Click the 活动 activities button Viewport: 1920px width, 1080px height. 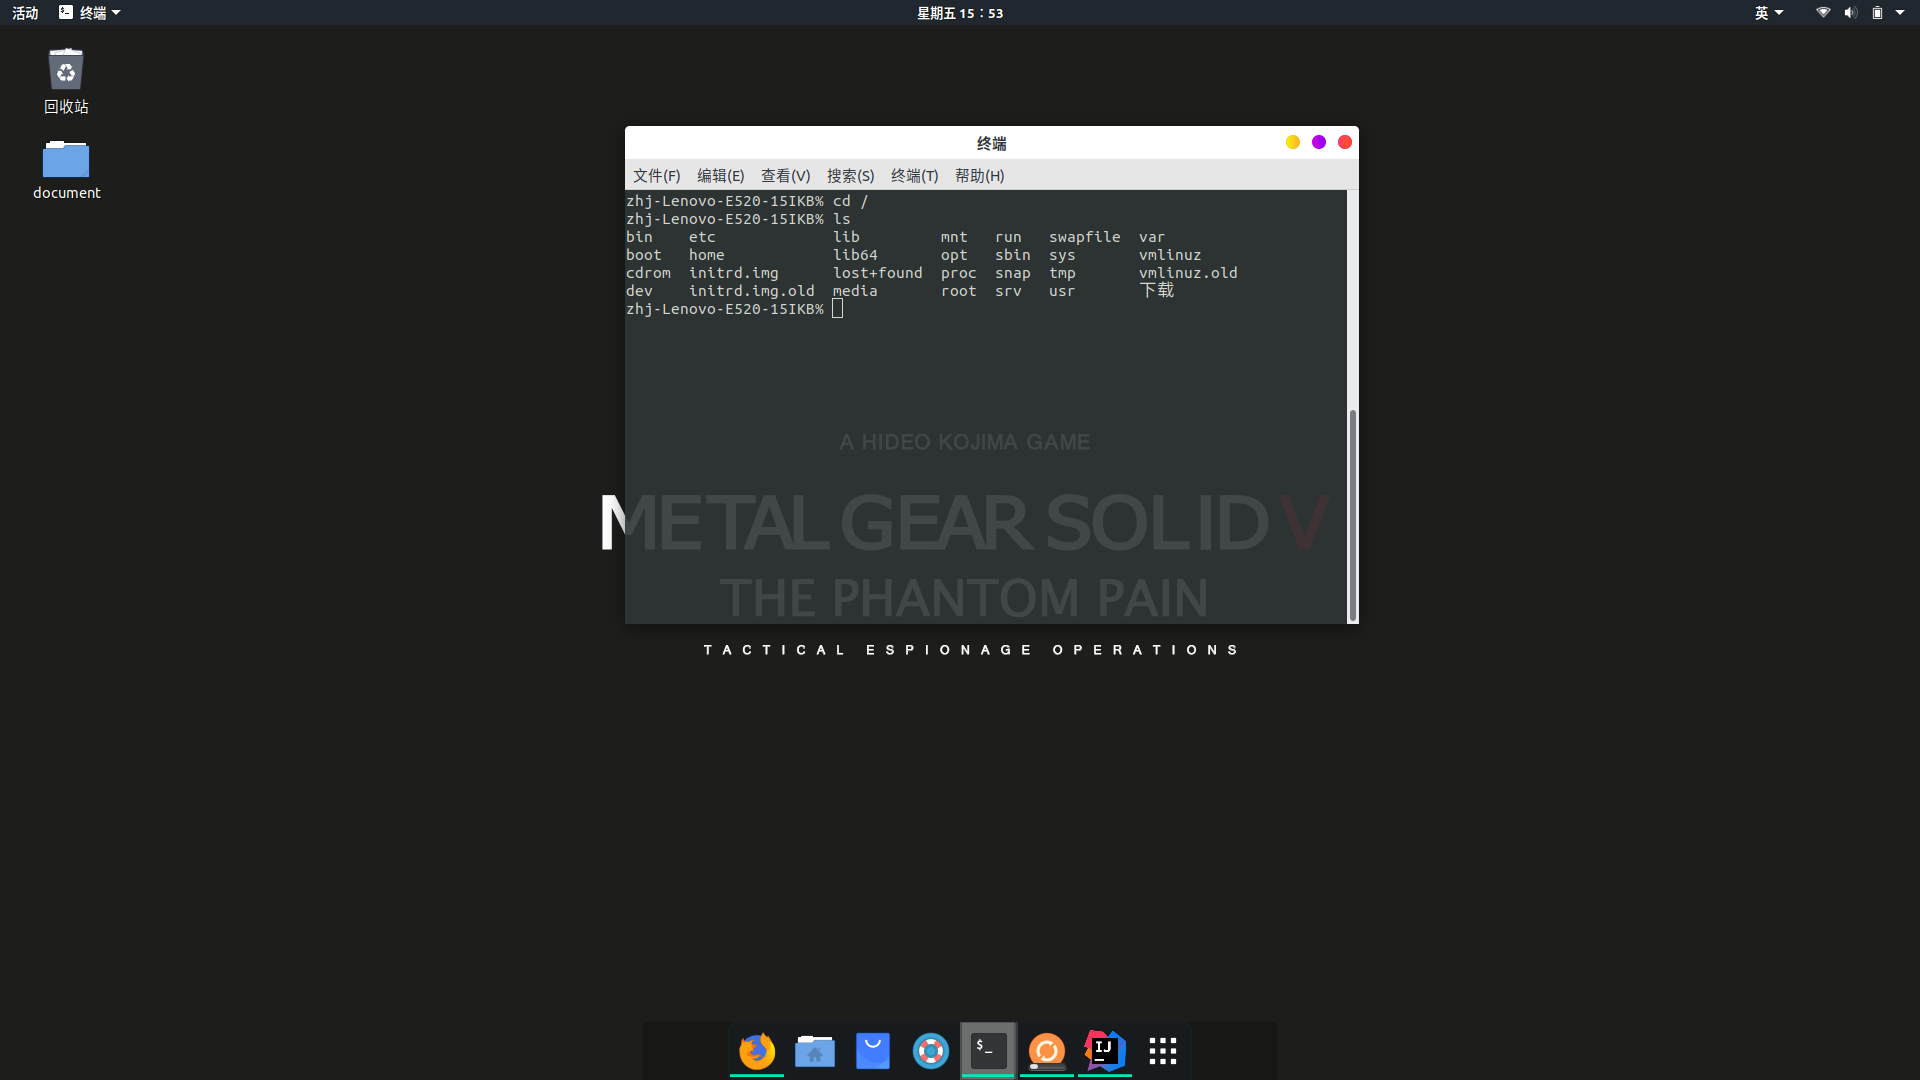[x=25, y=13]
